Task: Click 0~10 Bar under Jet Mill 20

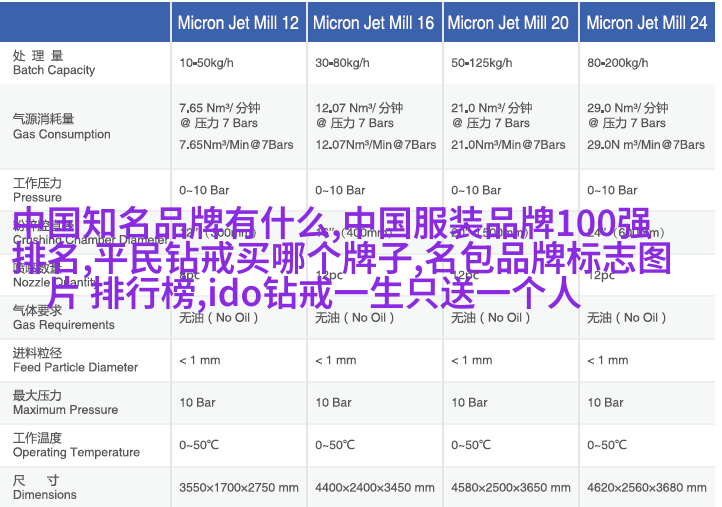Action: (476, 190)
